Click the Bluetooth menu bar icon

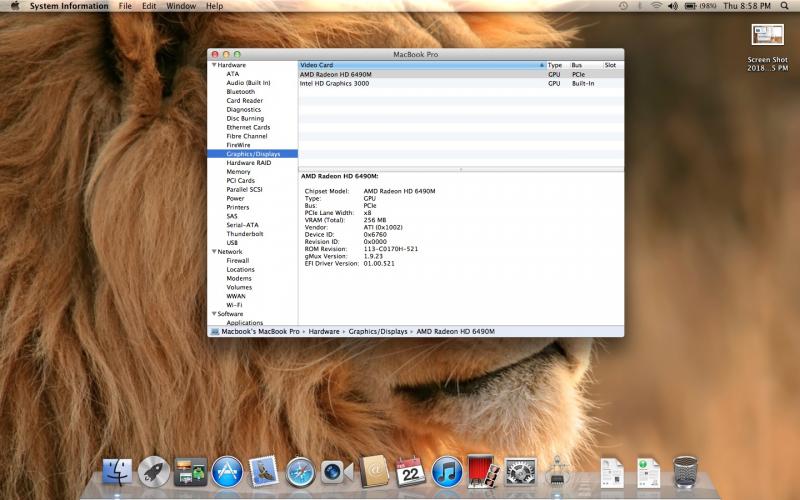coord(640,6)
